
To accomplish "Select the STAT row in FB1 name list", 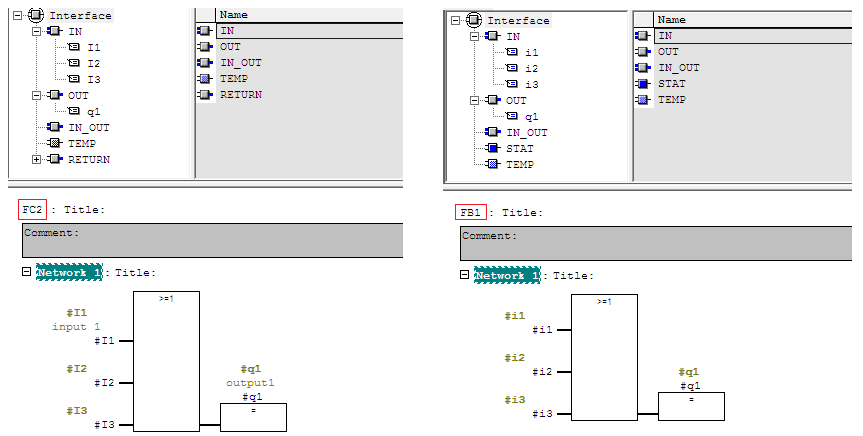I will [671, 84].
